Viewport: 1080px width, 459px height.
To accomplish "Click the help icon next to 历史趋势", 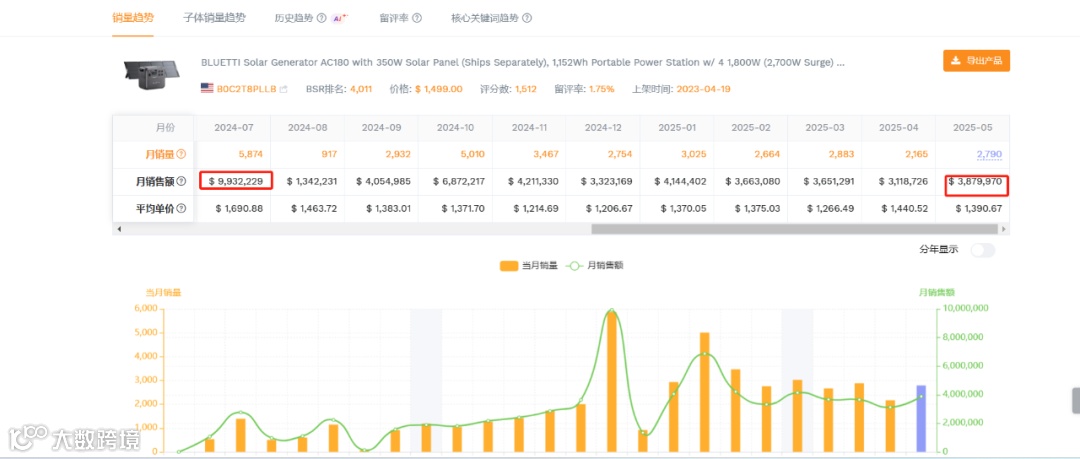I will 322,19.
